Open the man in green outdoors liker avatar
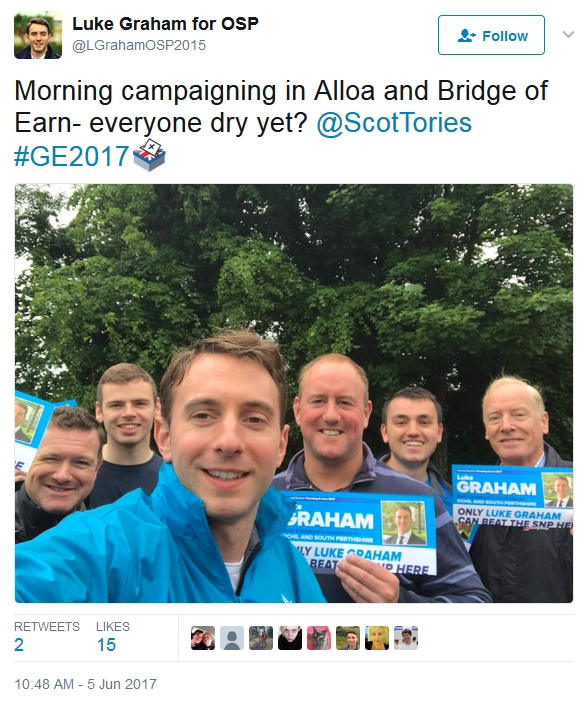The height and width of the screenshot is (702, 588). pyautogui.click(x=348, y=638)
